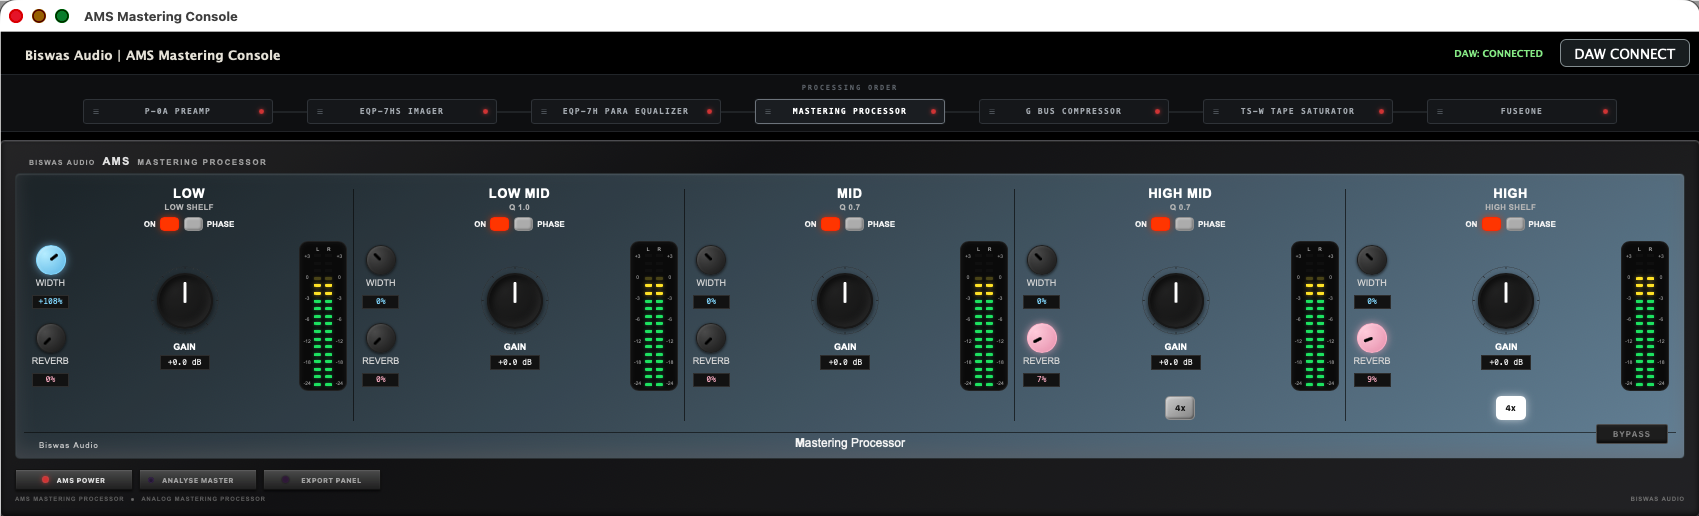1699x516 pixels.
Task: Click the LOW band stereo level meter
Action: 323,315
